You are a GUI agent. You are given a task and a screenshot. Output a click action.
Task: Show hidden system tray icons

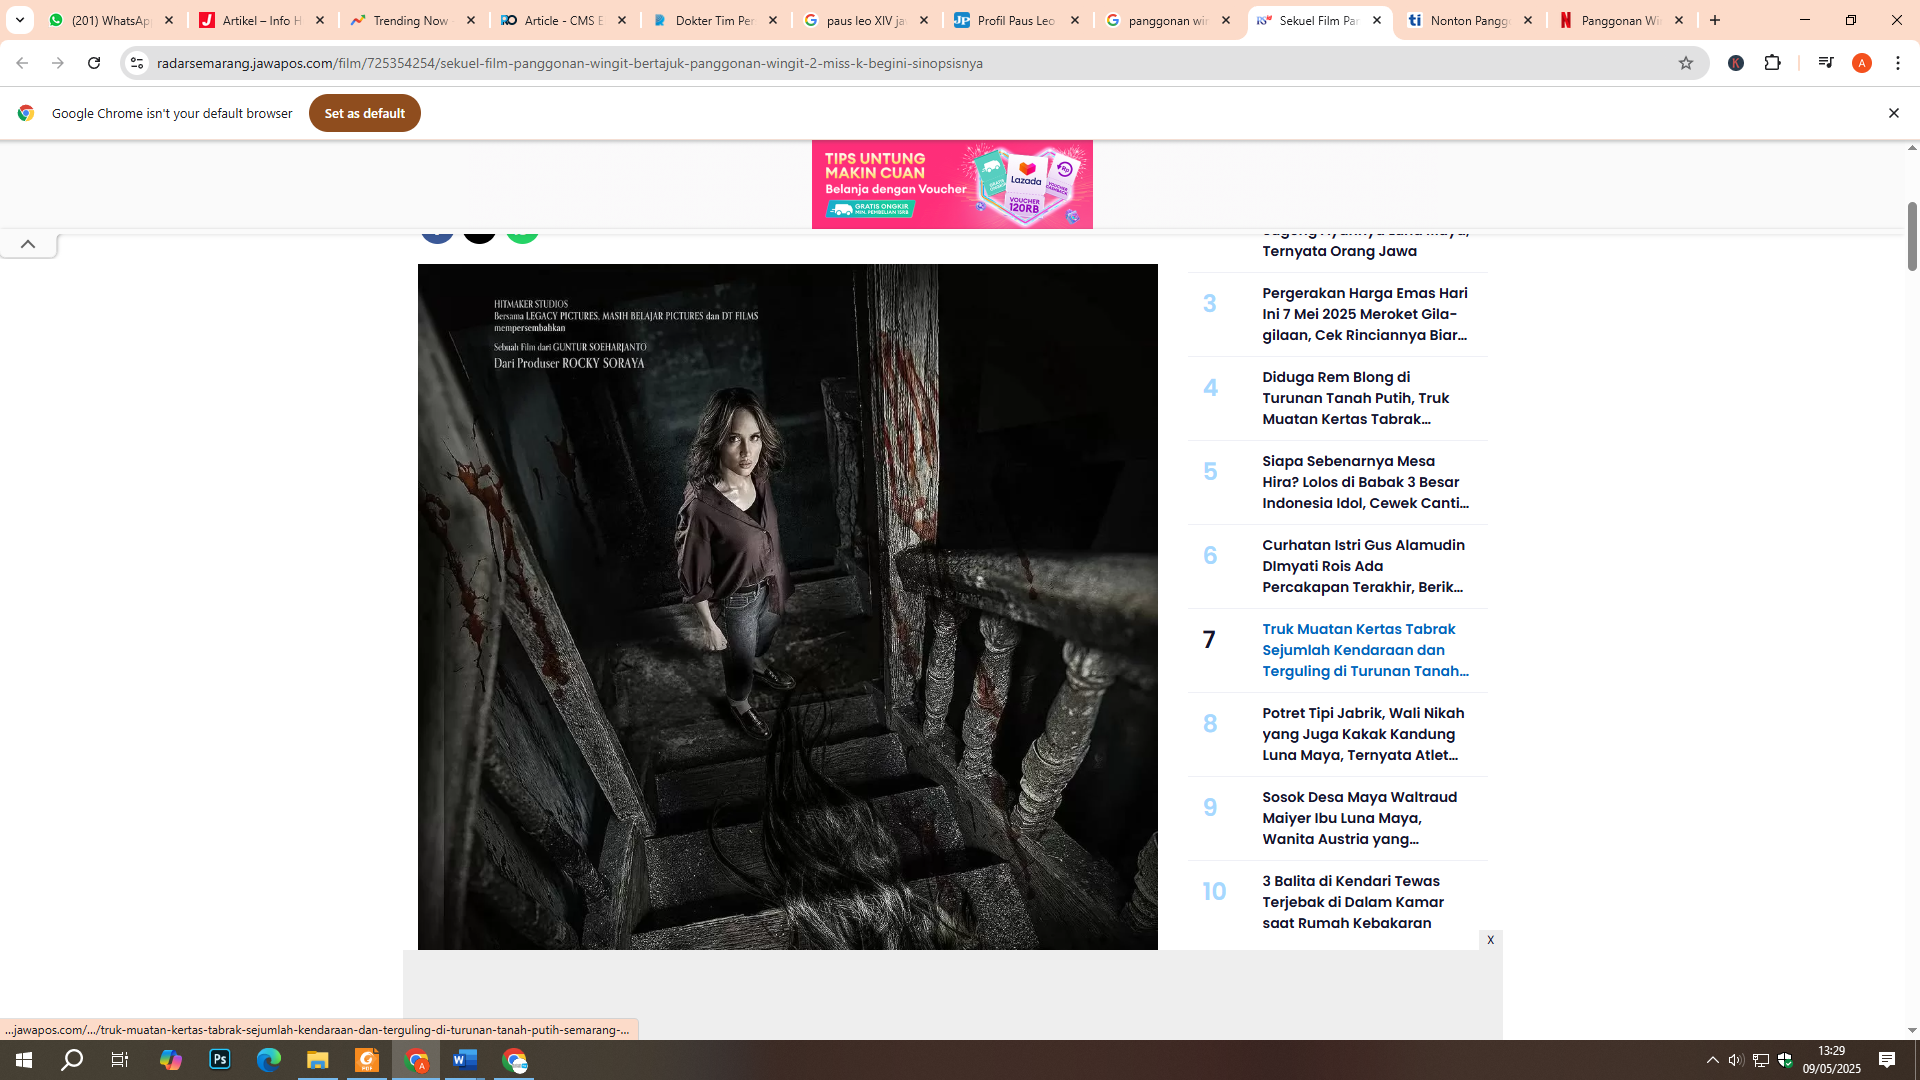click(1713, 1060)
